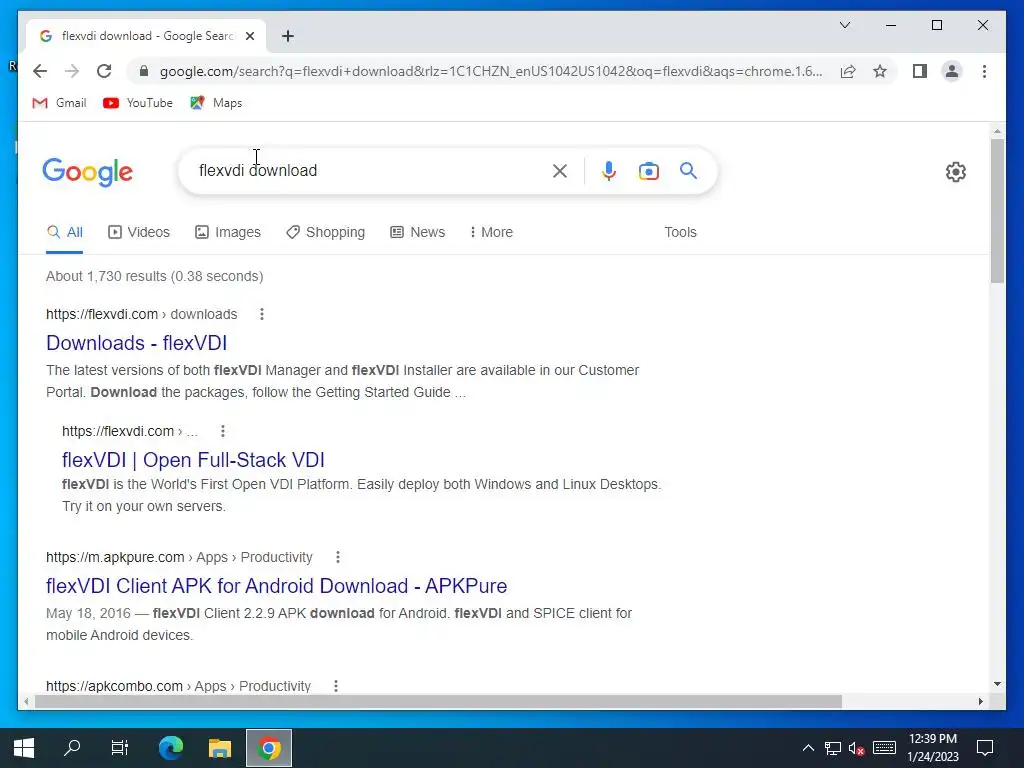This screenshot has width=1024, height=768.
Task: Open options beside the indented flexvdi.com result
Action: tap(223, 431)
